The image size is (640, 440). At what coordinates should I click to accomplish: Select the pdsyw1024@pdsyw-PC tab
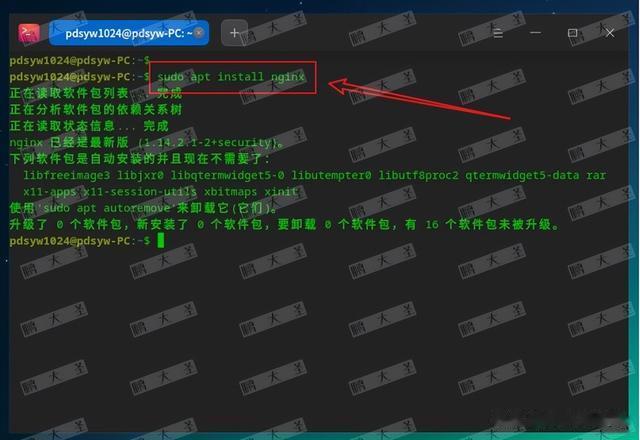[x=129, y=33]
